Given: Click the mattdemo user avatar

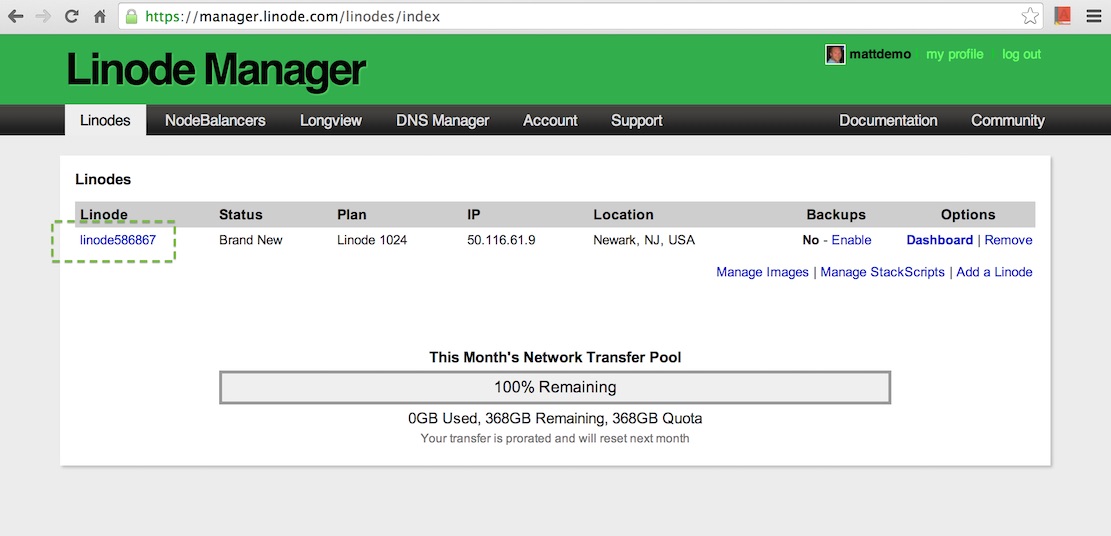Looking at the screenshot, I should [835, 55].
